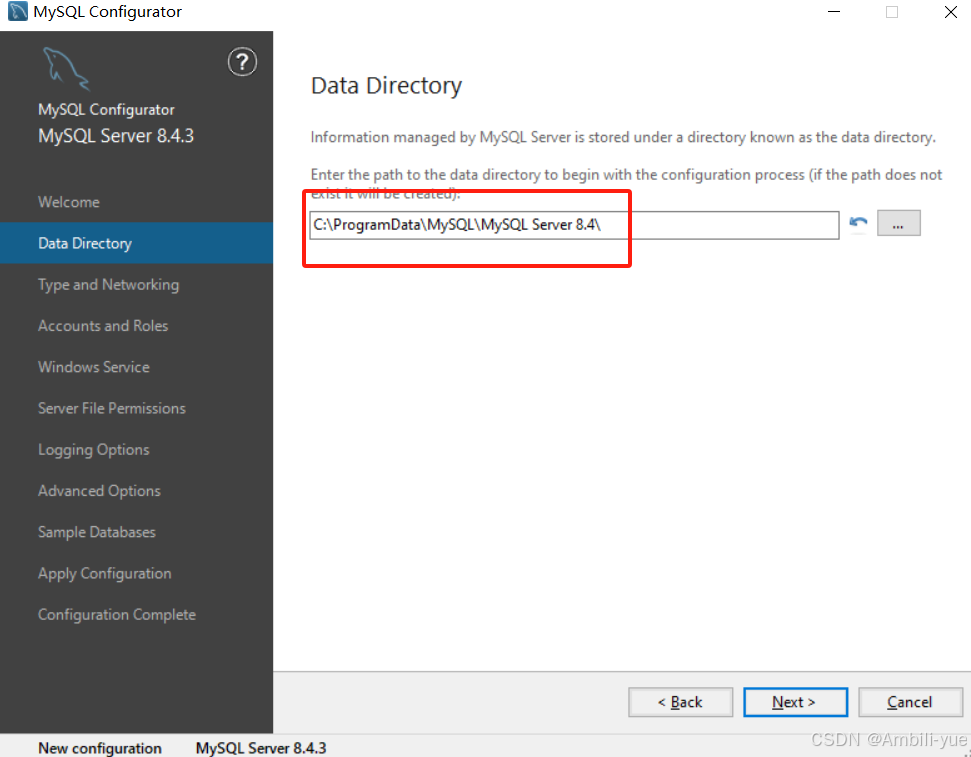The image size is (971, 757).
Task: Click 'MySQL Server 8.4.3' sidebar title
Action: tap(116, 136)
